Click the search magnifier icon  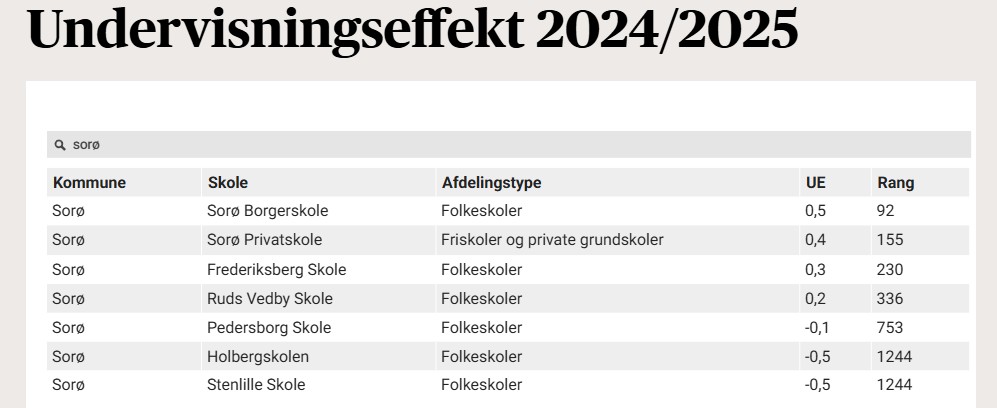pos(60,145)
